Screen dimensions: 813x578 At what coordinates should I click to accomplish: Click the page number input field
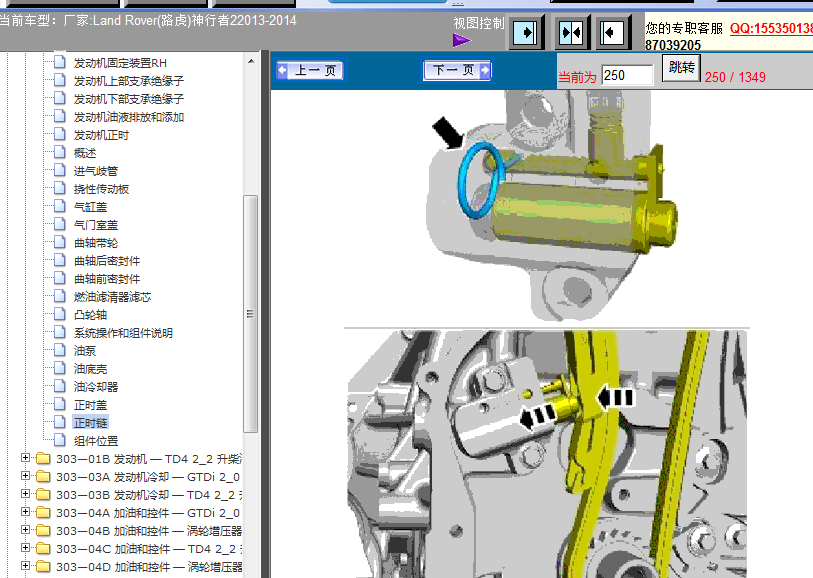click(627, 76)
